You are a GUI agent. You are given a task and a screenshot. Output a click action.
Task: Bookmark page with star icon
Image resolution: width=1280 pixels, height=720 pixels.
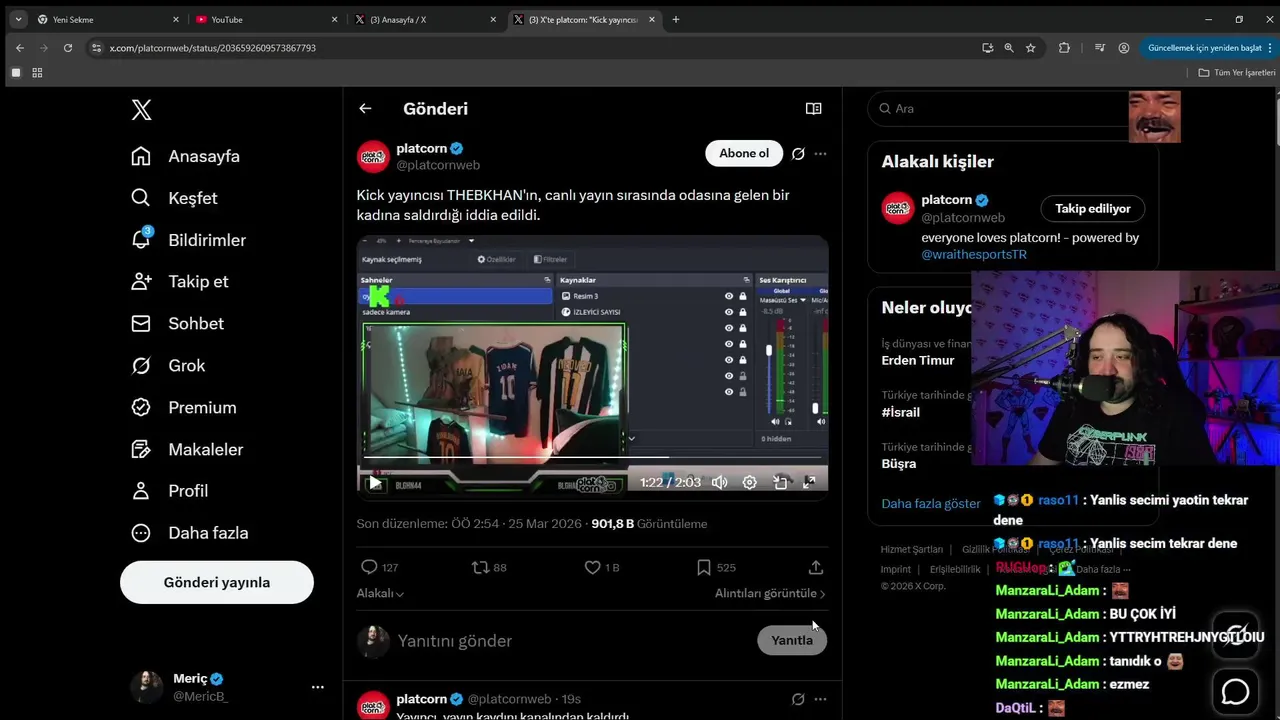tap(1030, 47)
